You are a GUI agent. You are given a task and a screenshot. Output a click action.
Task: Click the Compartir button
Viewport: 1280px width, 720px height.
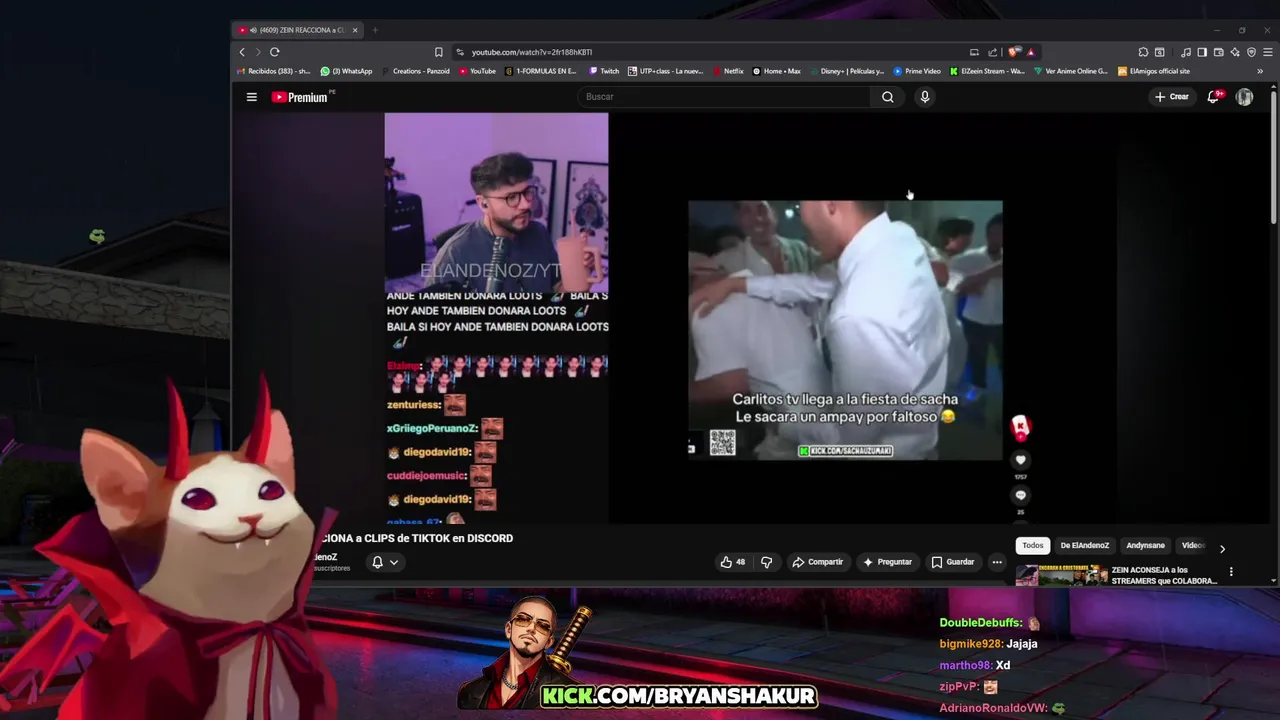[817, 562]
